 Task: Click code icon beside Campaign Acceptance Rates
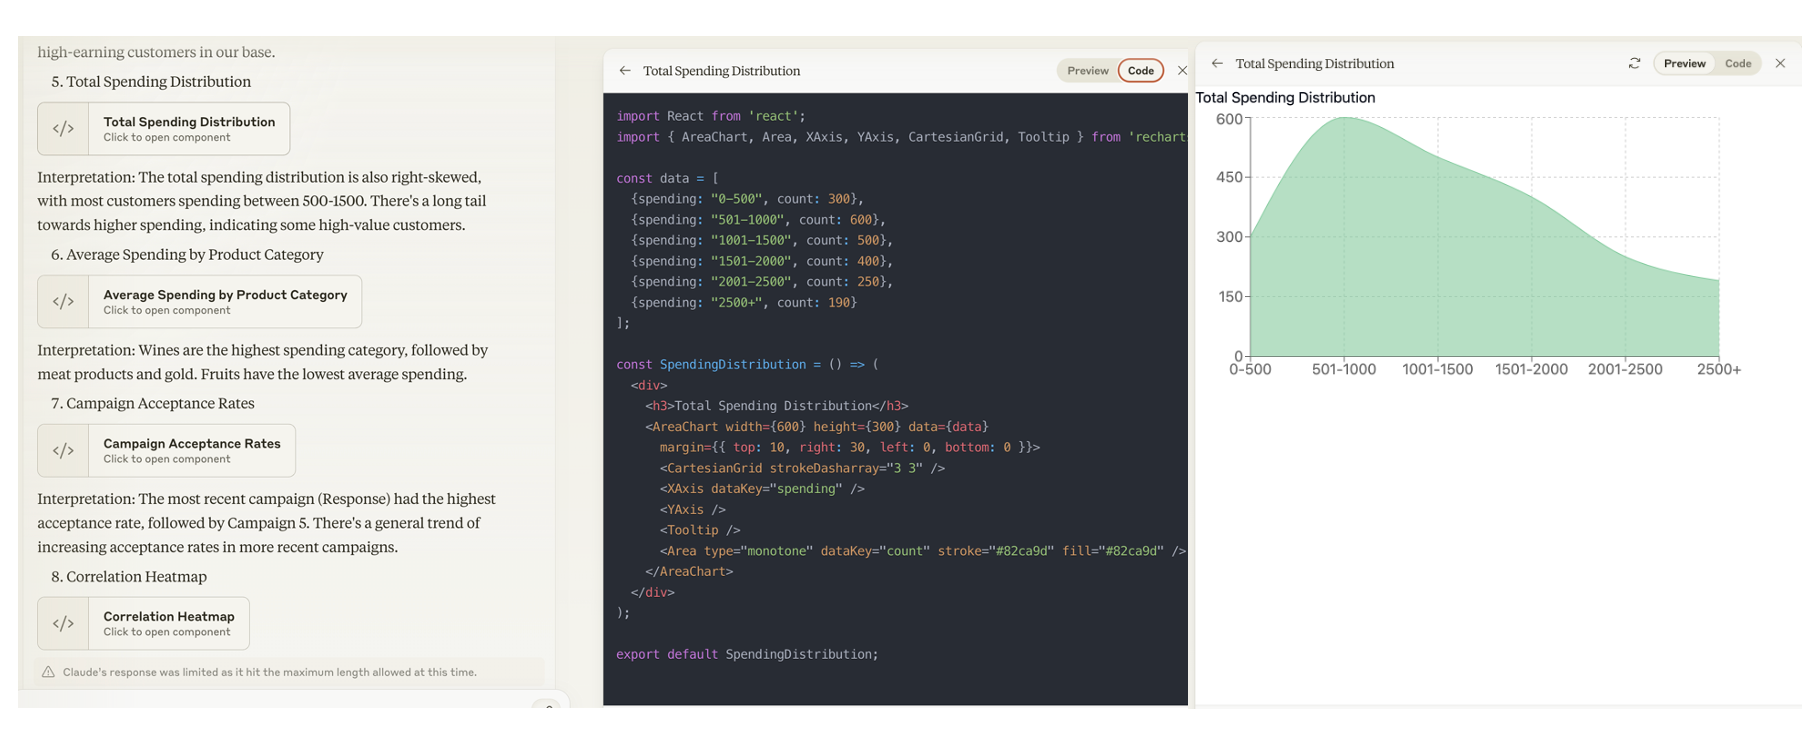[63, 451]
